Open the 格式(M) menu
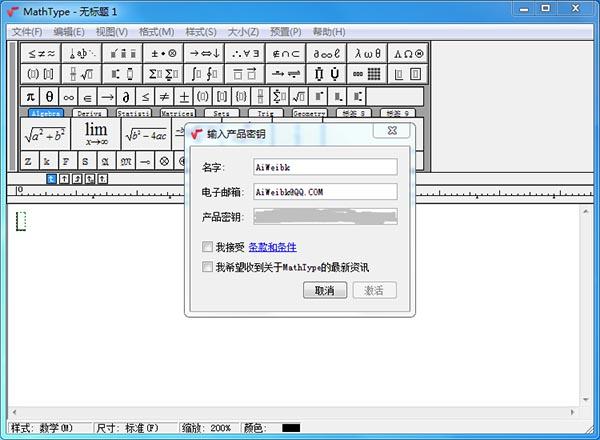The height and width of the screenshot is (440, 600). [156, 32]
